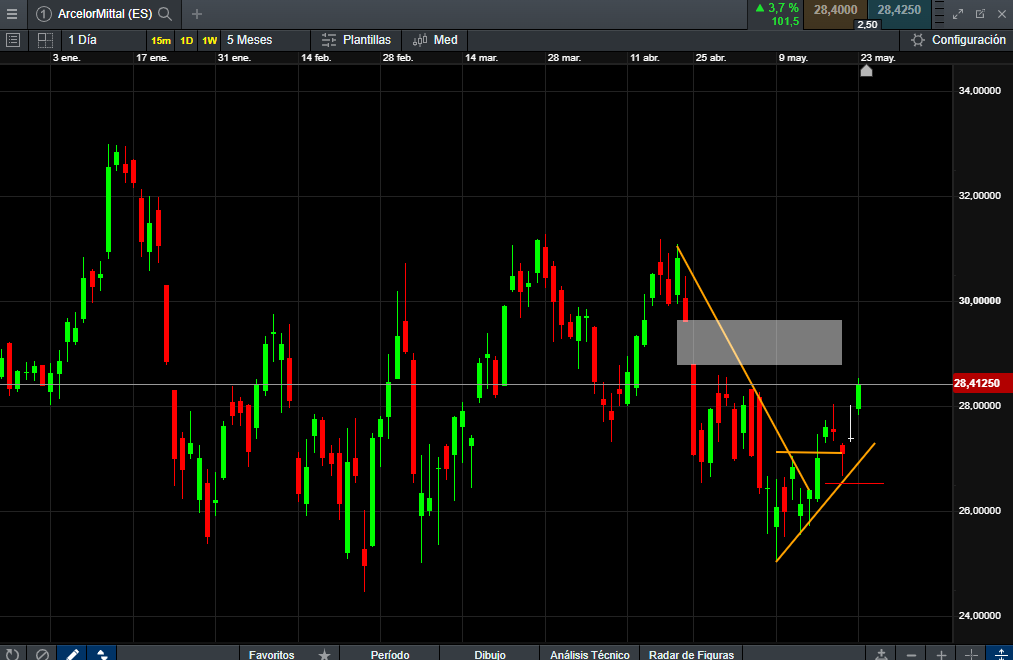Click the vertical scale icon beside minus

pos(881,654)
